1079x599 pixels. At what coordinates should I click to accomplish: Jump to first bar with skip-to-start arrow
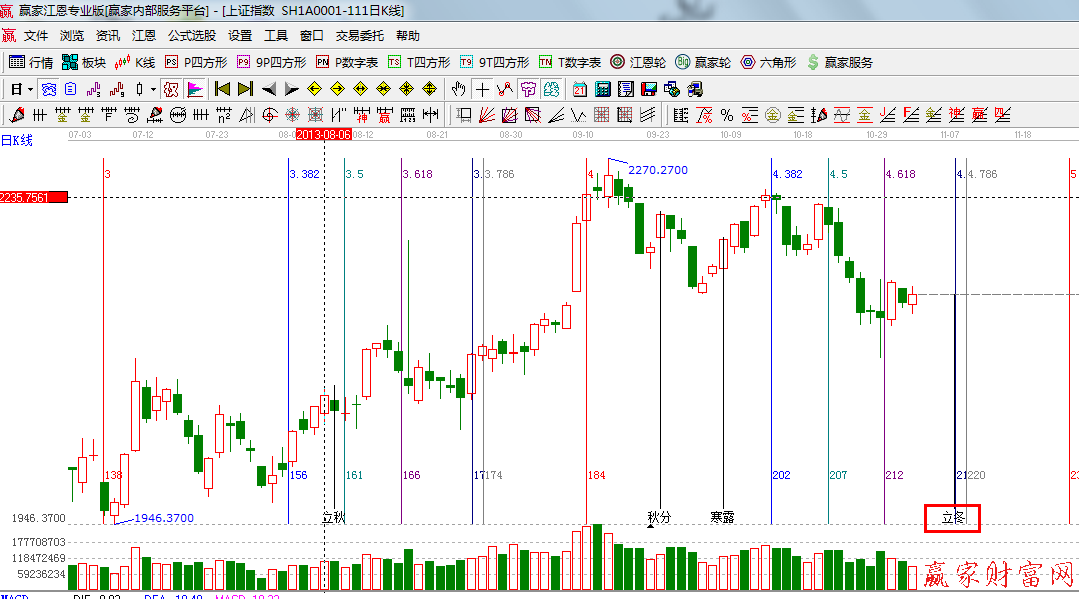coord(222,89)
